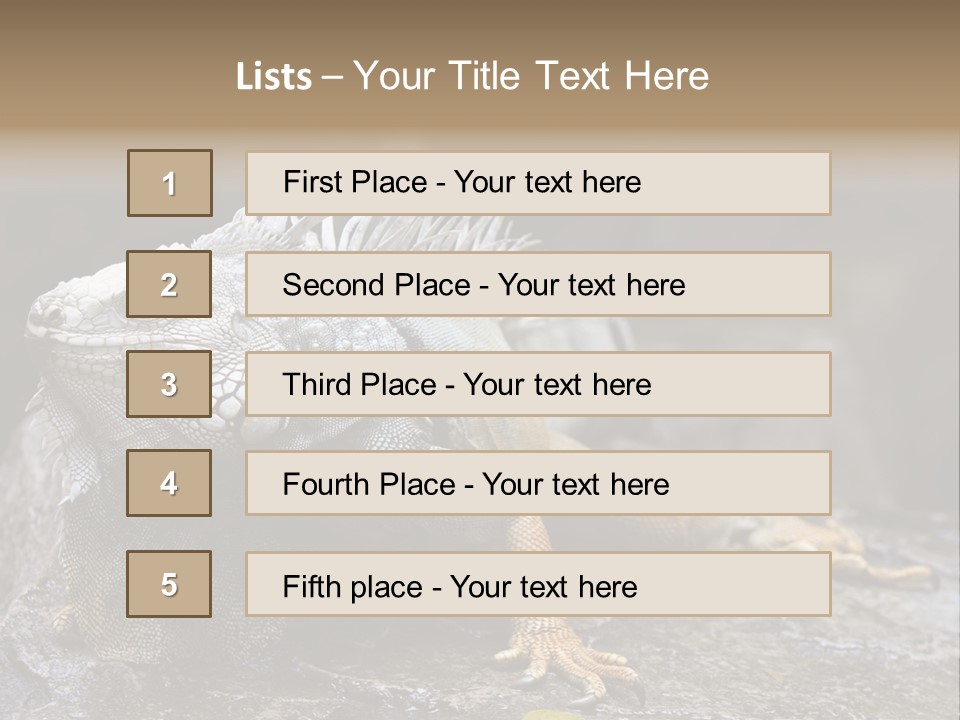Viewport: 960px width, 720px height.
Task: Click the number 5 box
Action: pyautogui.click(x=169, y=584)
